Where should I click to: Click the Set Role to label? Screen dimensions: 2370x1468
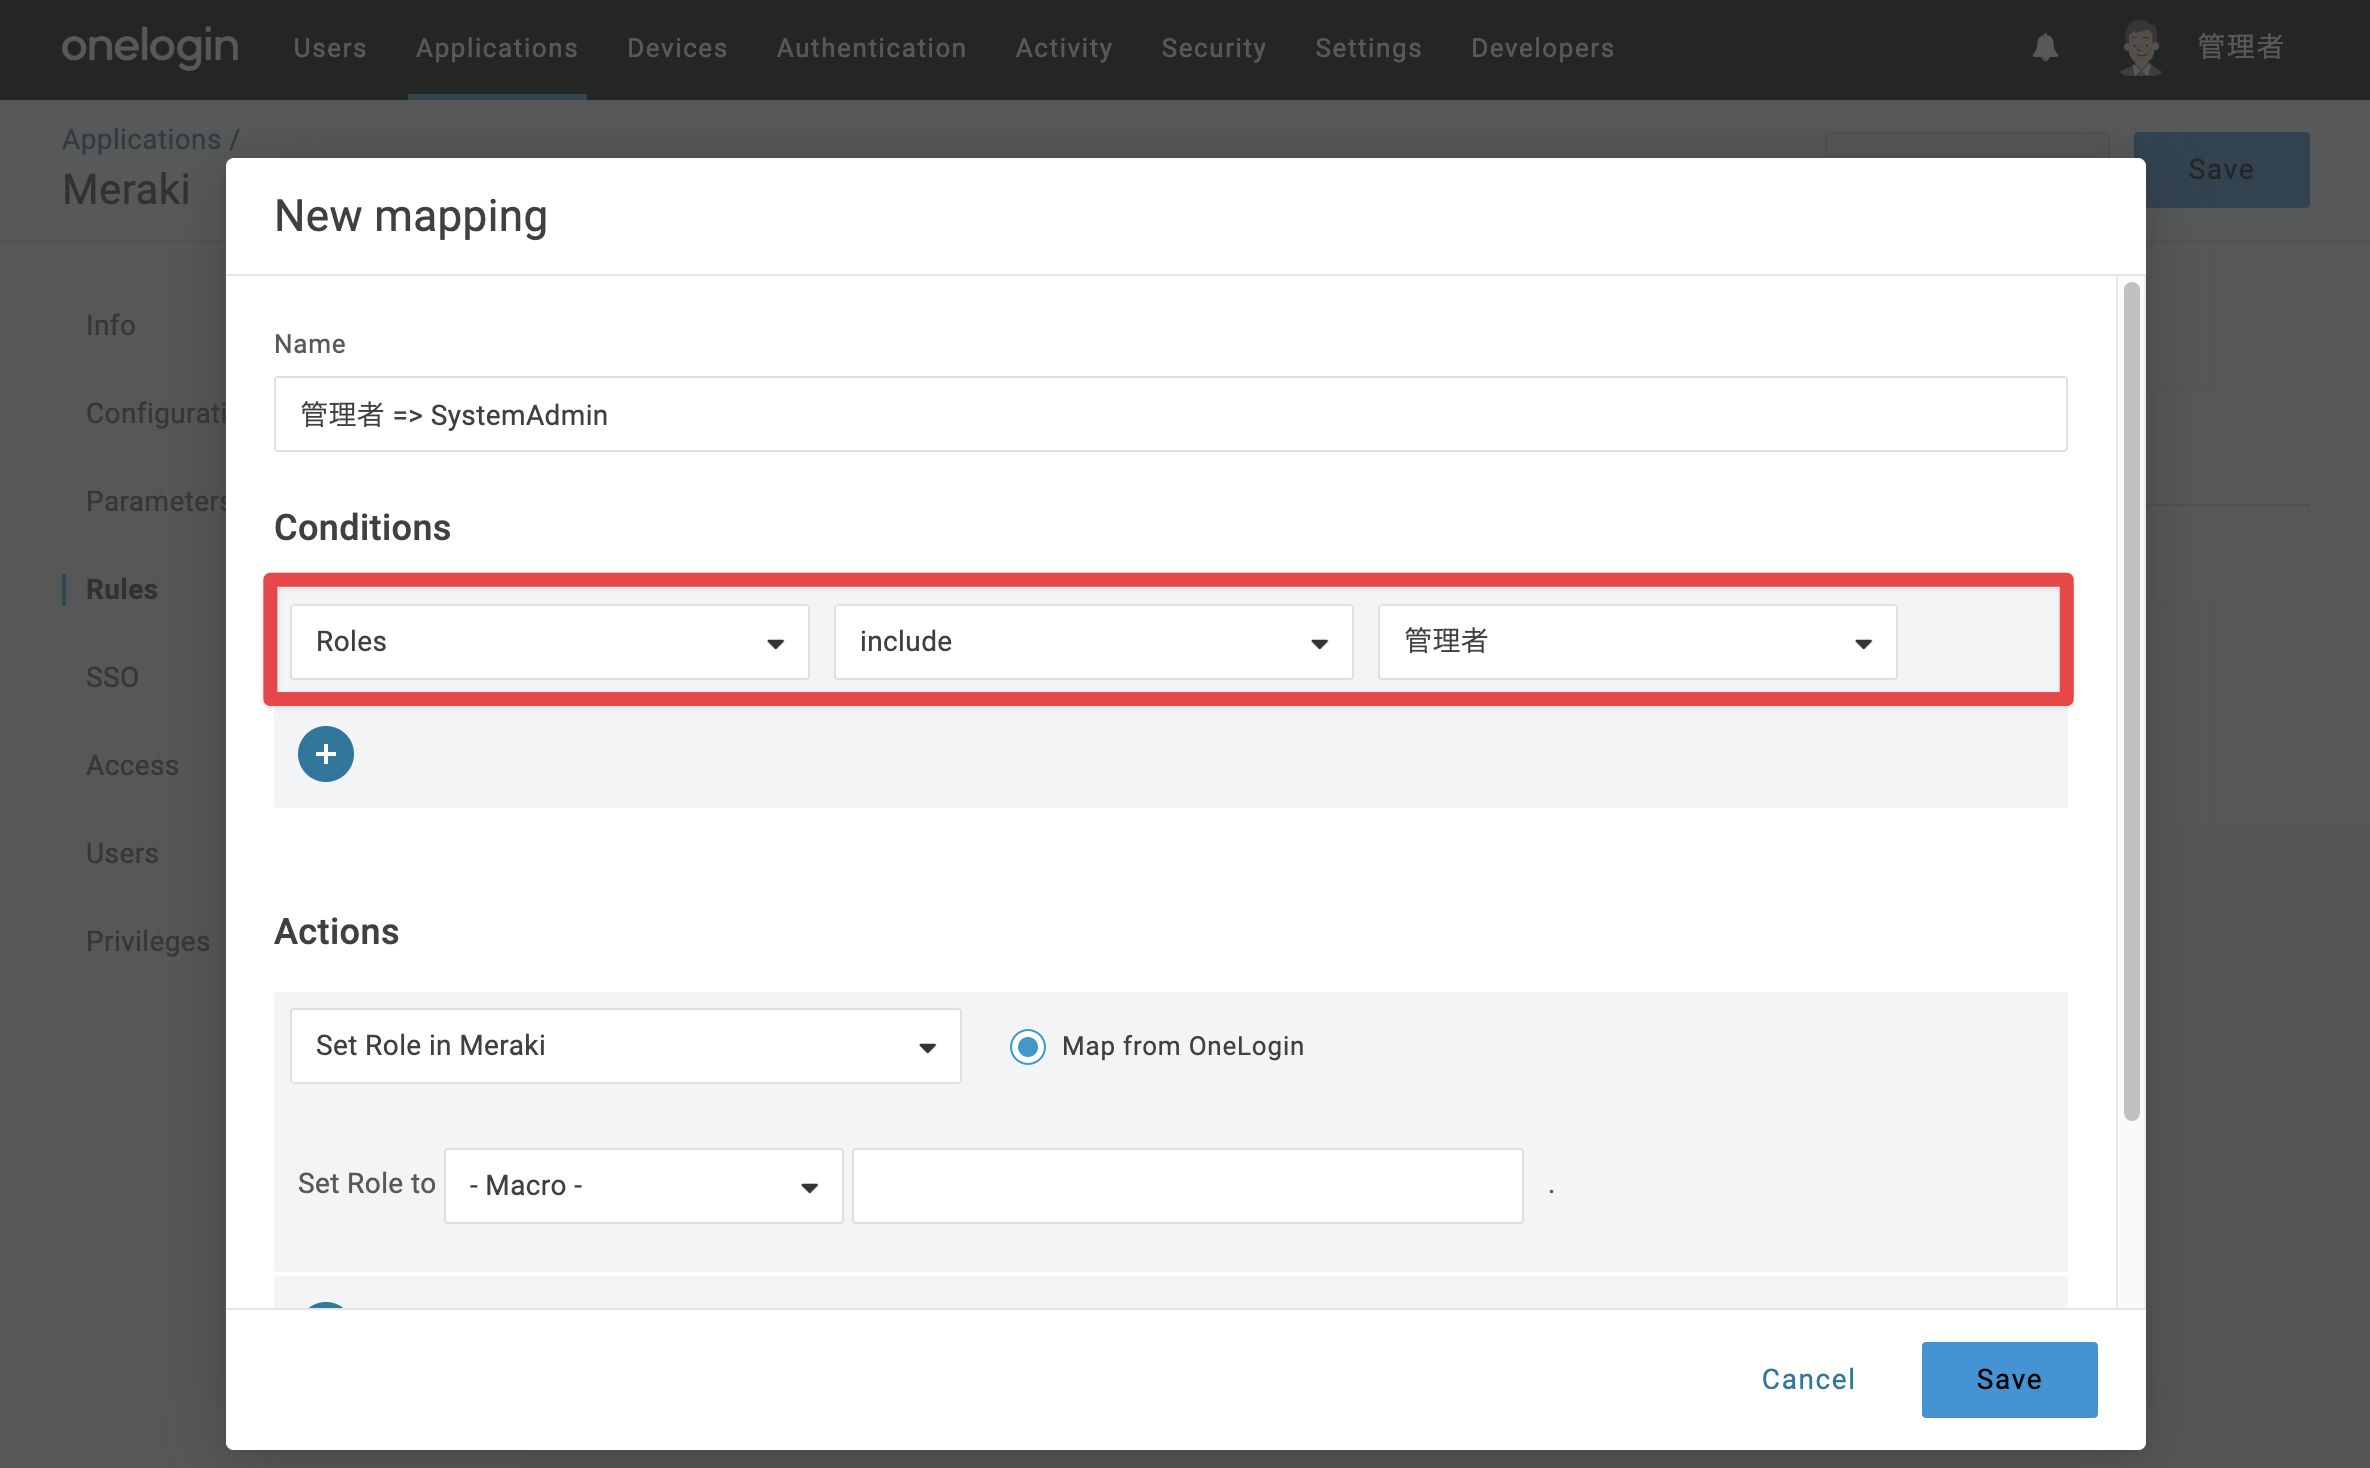click(366, 1184)
